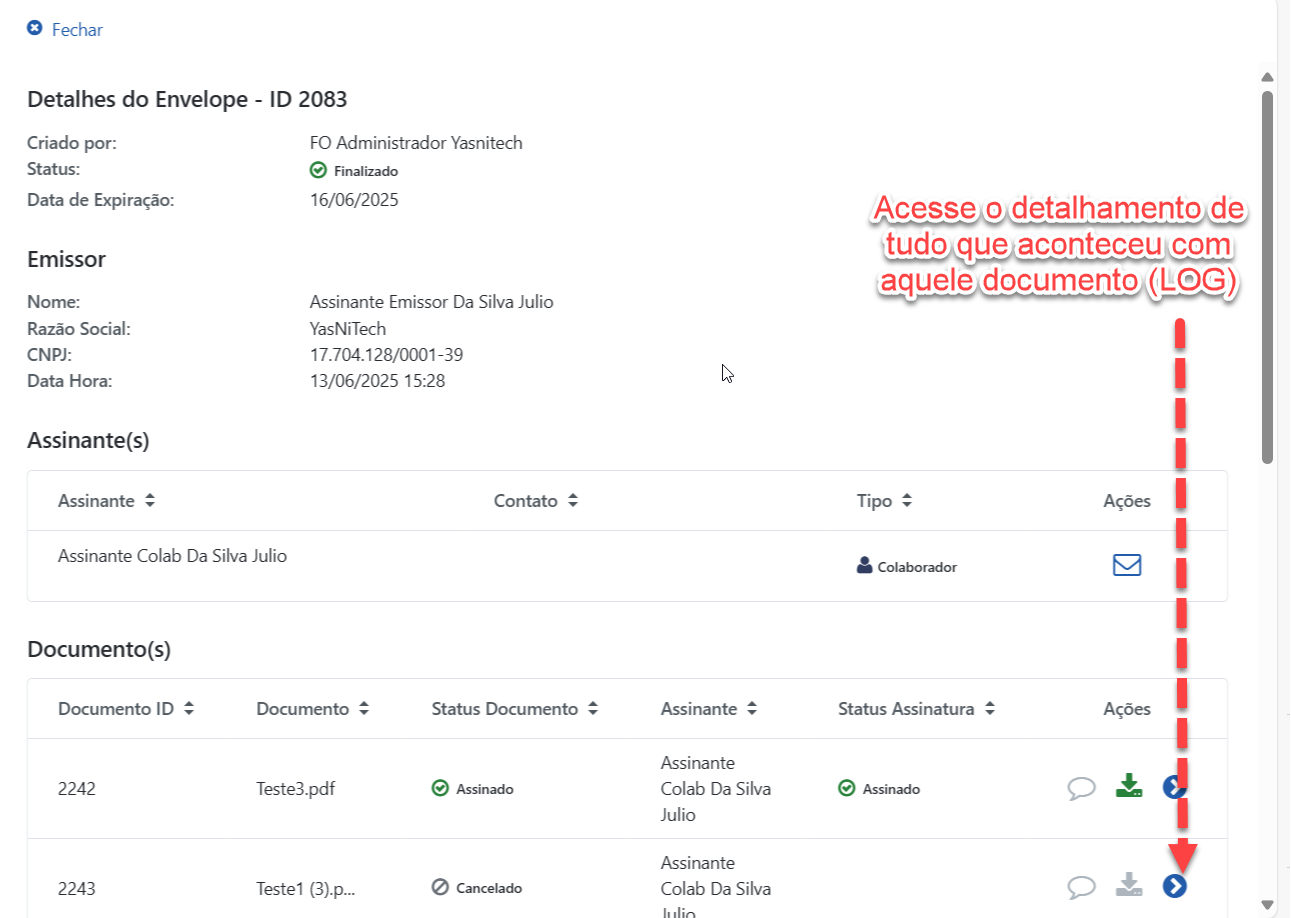Sort documents by Documento ID column
The width and height of the screenshot is (1291, 918).
pyautogui.click(x=126, y=709)
